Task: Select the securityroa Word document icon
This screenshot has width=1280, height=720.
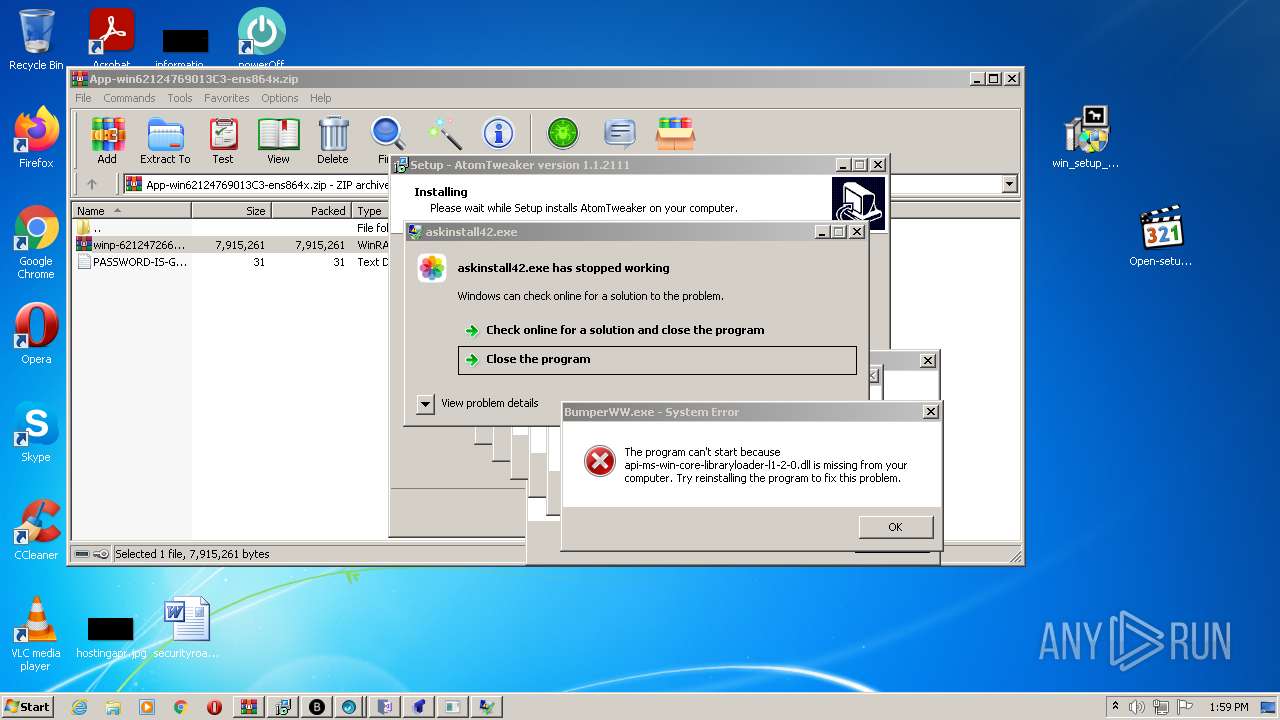Action: 187,627
